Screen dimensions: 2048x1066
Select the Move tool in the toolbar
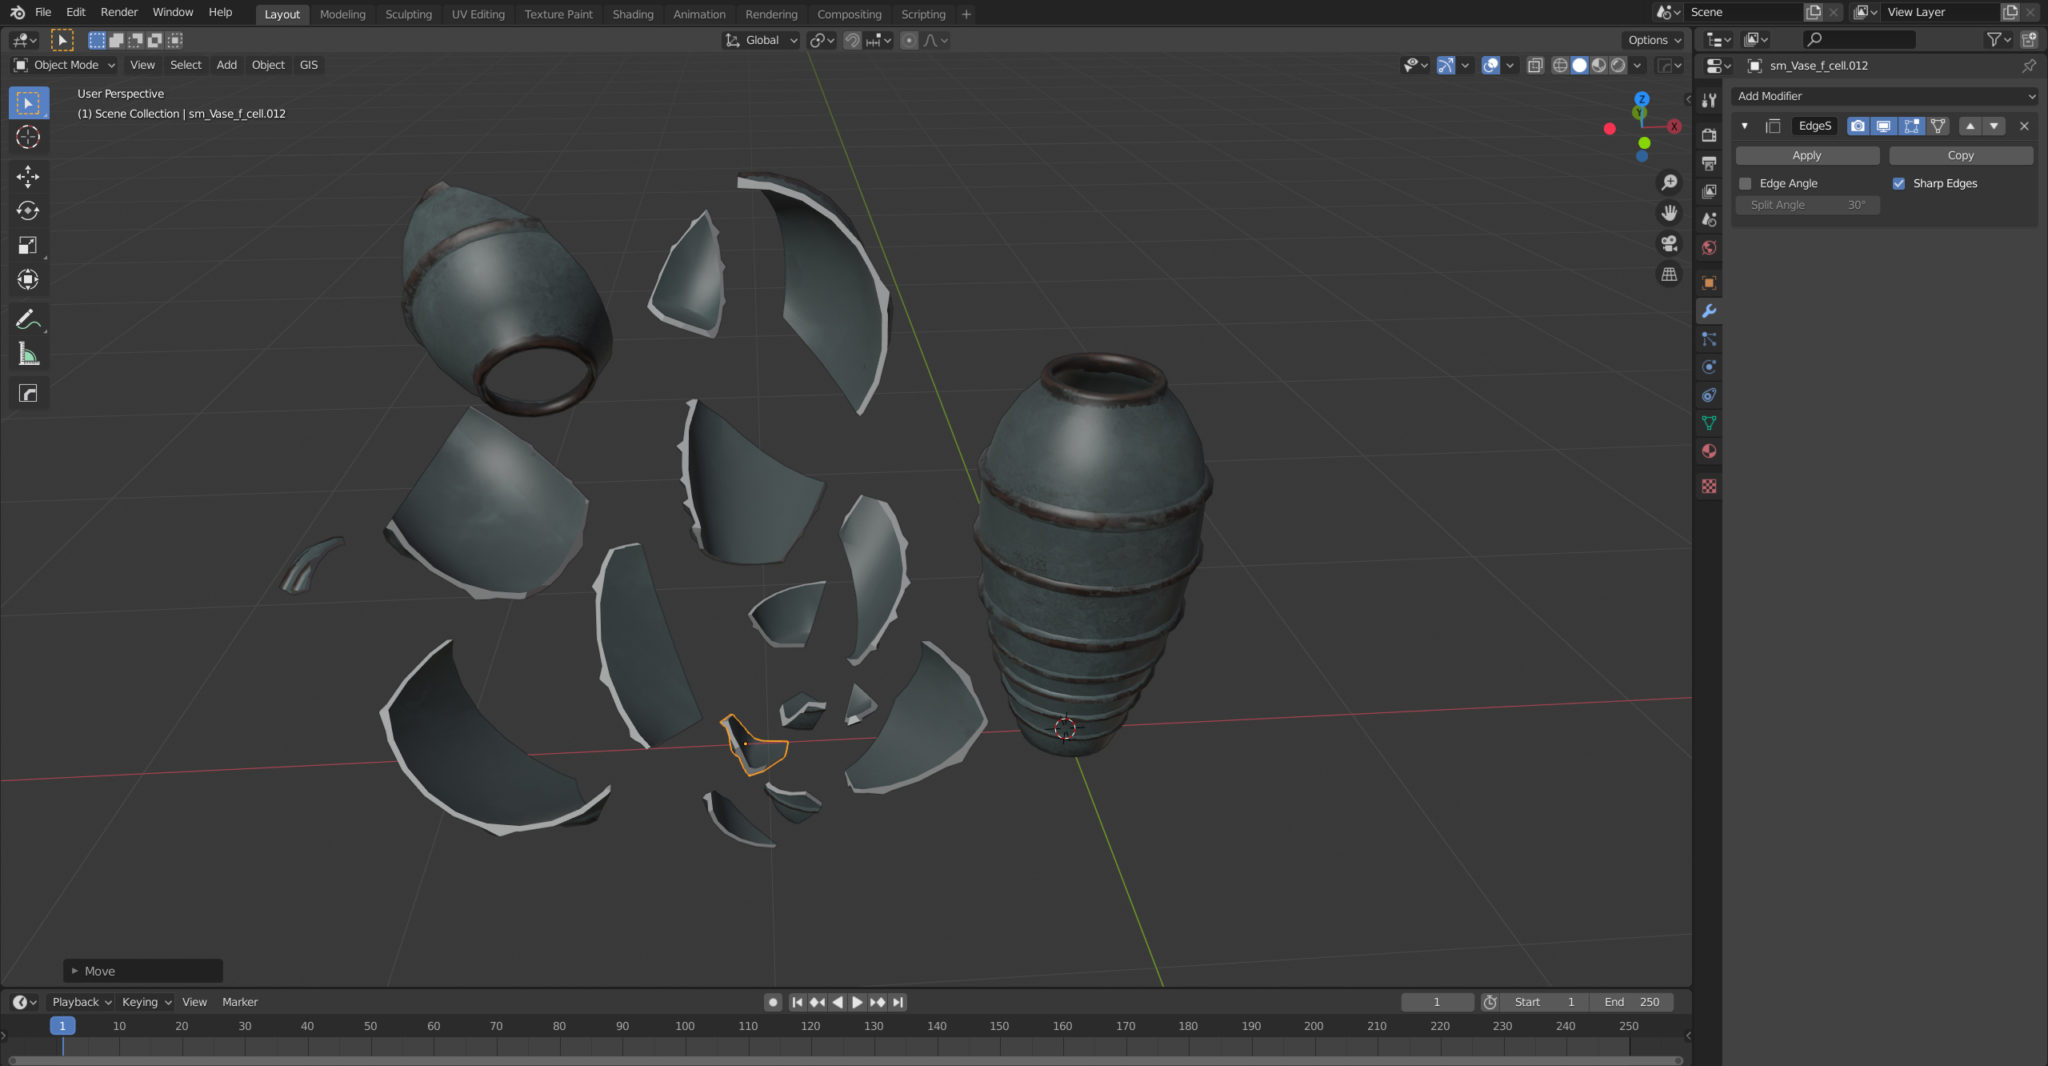pyautogui.click(x=28, y=176)
